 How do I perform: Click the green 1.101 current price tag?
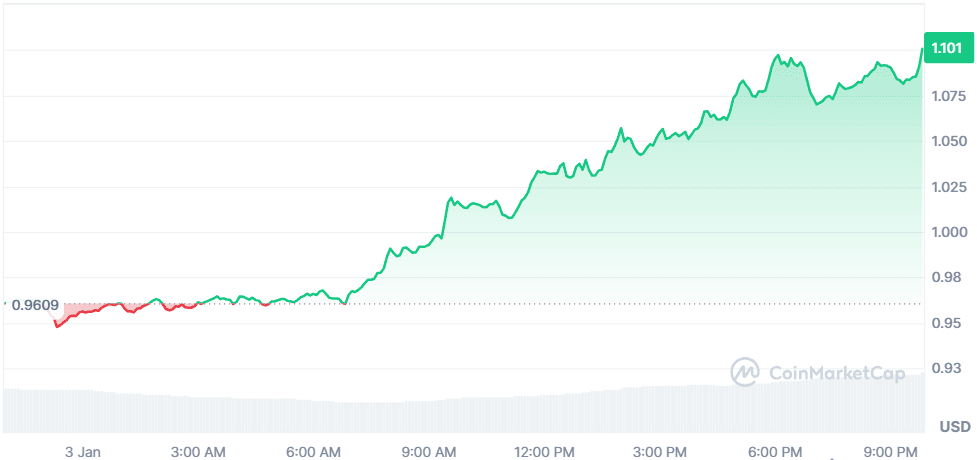947,49
